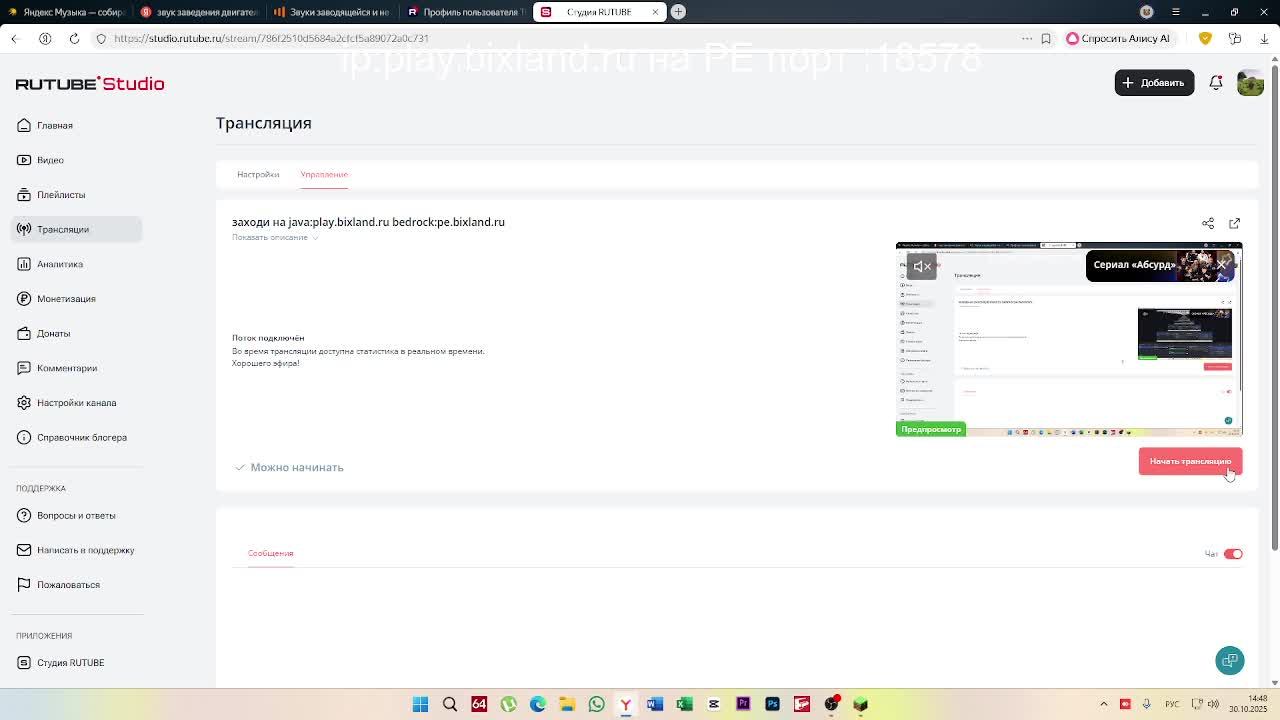
Task: Click the Настройки канала gear icon
Action: [x=24, y=402]
